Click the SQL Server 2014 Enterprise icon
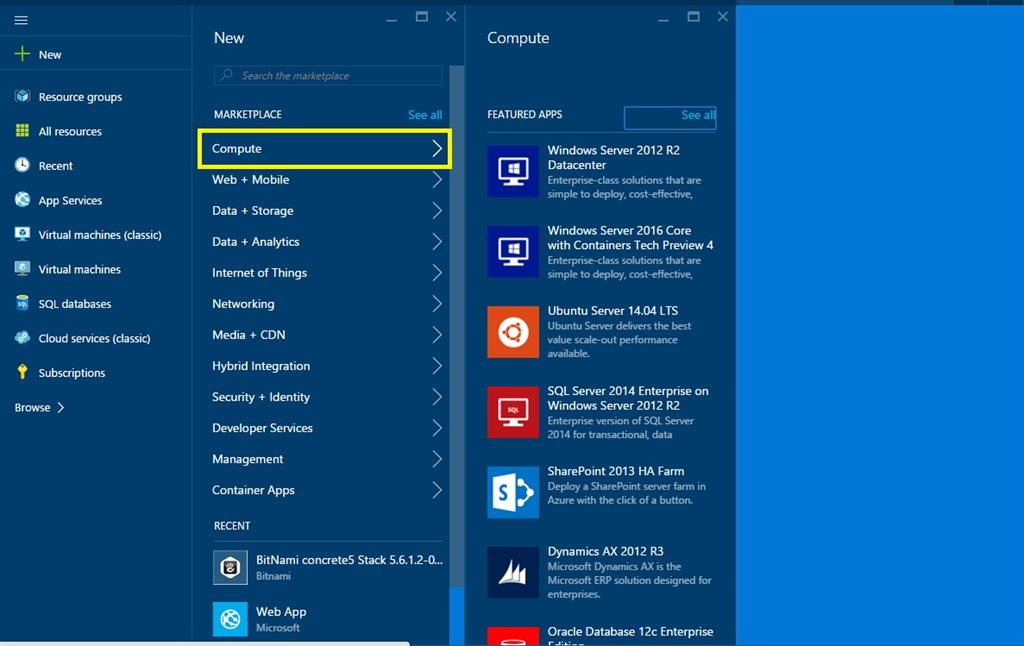The image size is (1024, 646). coord(513,412)
